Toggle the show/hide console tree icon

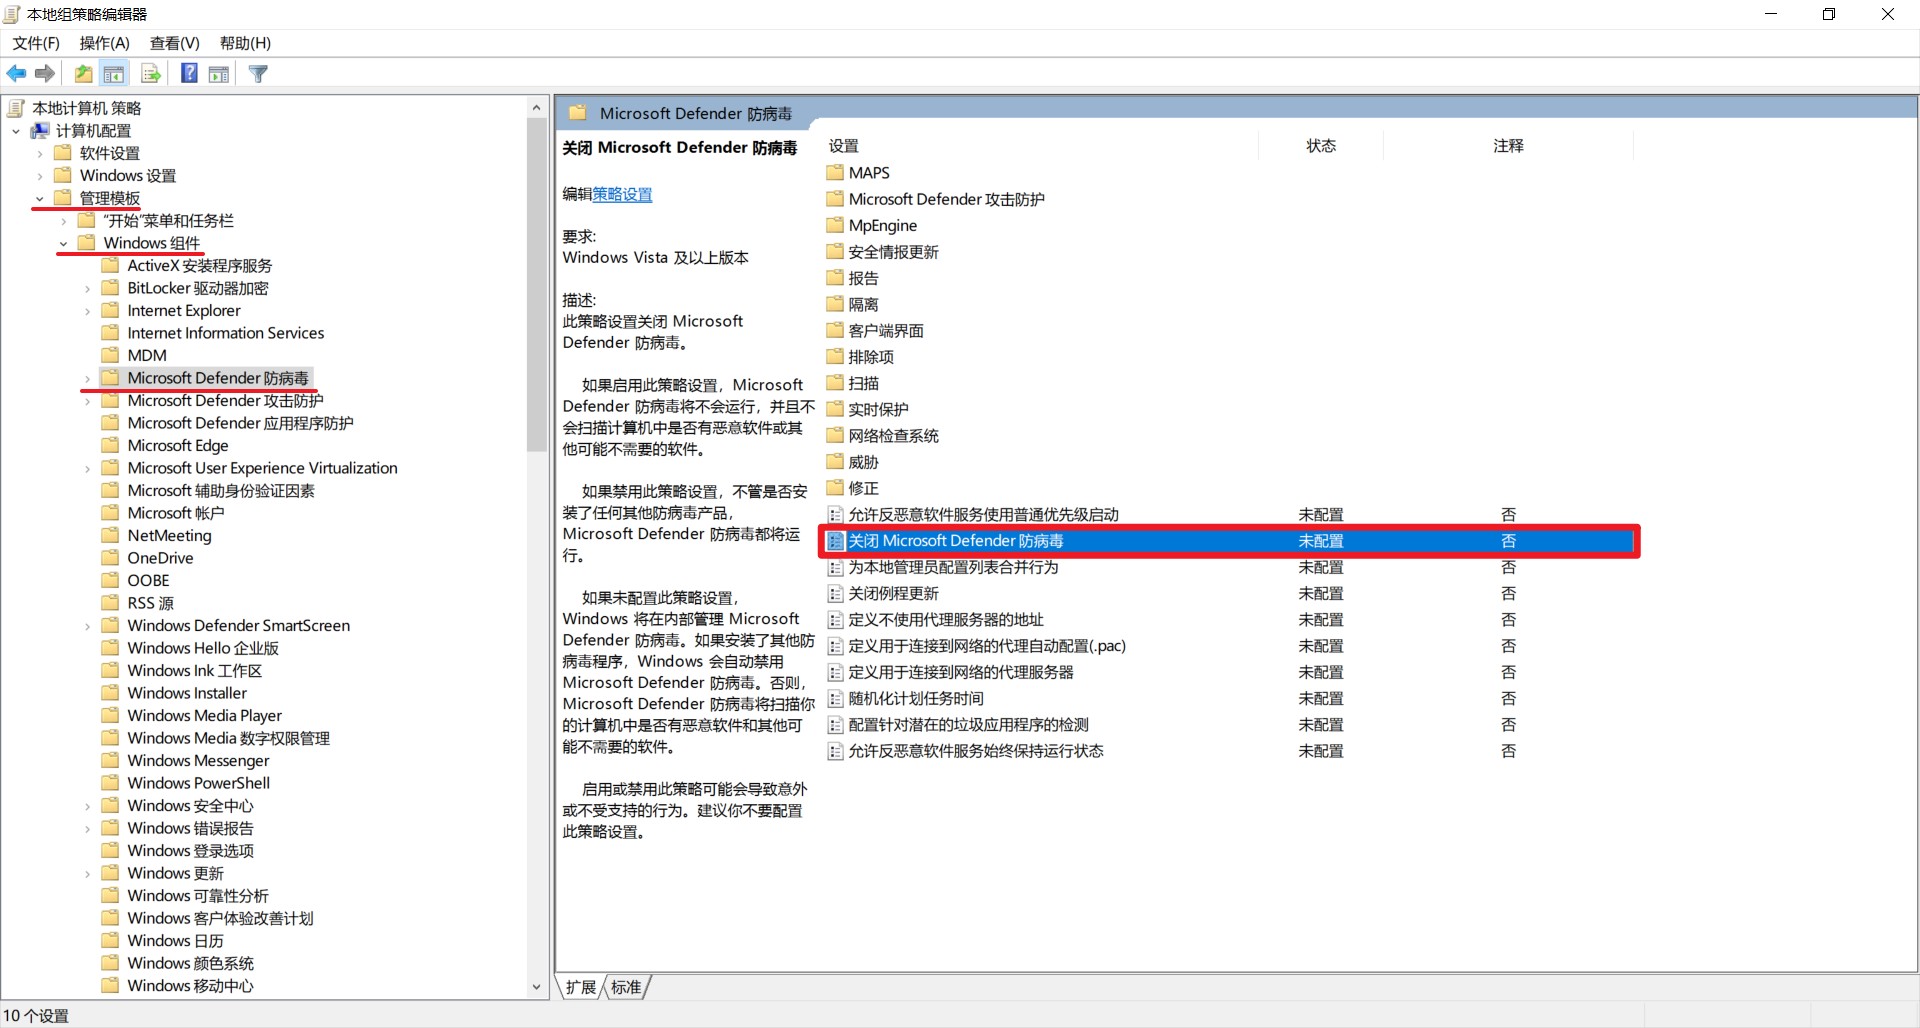tap(114, 74)
